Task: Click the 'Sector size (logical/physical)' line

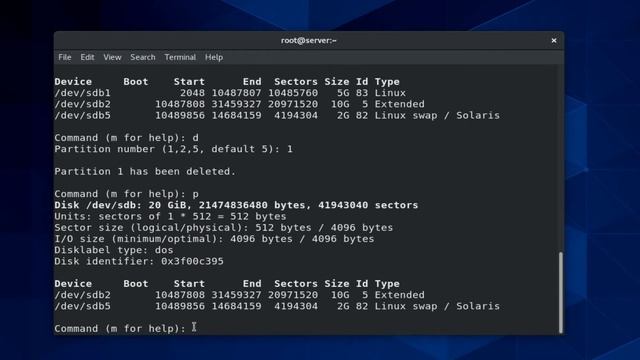Action: (x=224, y=227)
